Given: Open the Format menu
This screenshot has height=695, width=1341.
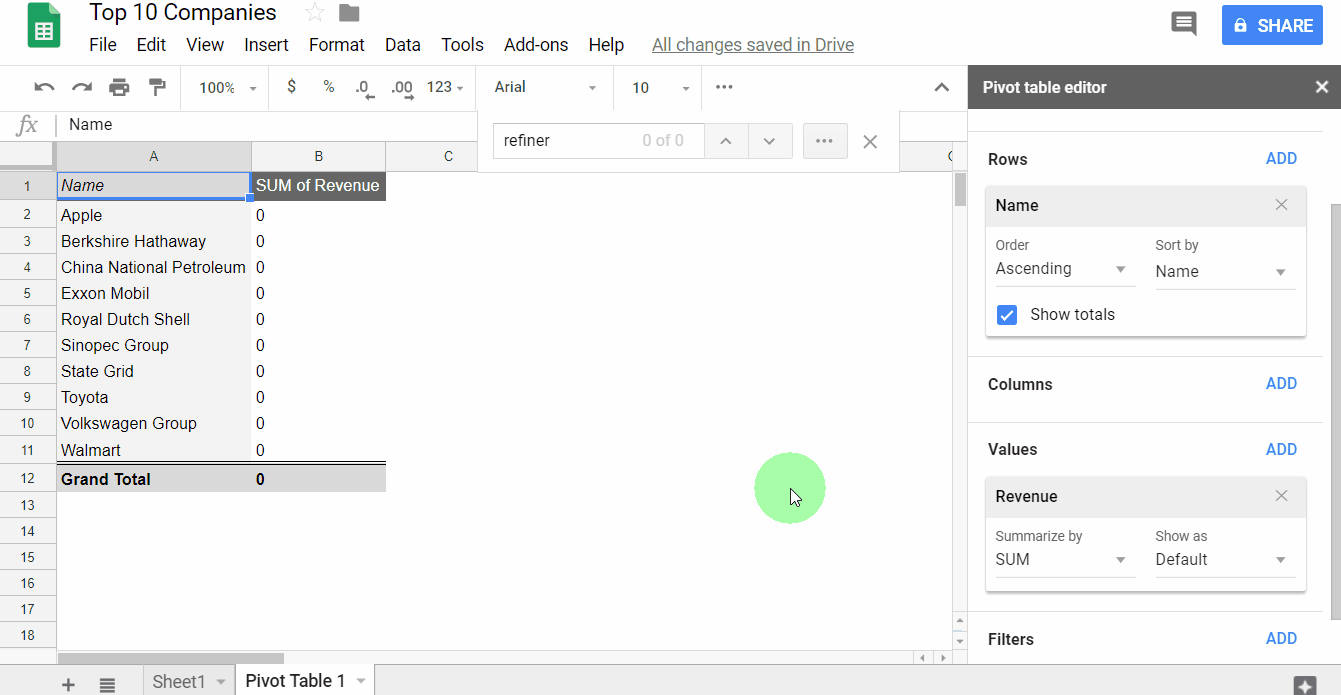Looking at the screenshot, I should pos(337,45).
